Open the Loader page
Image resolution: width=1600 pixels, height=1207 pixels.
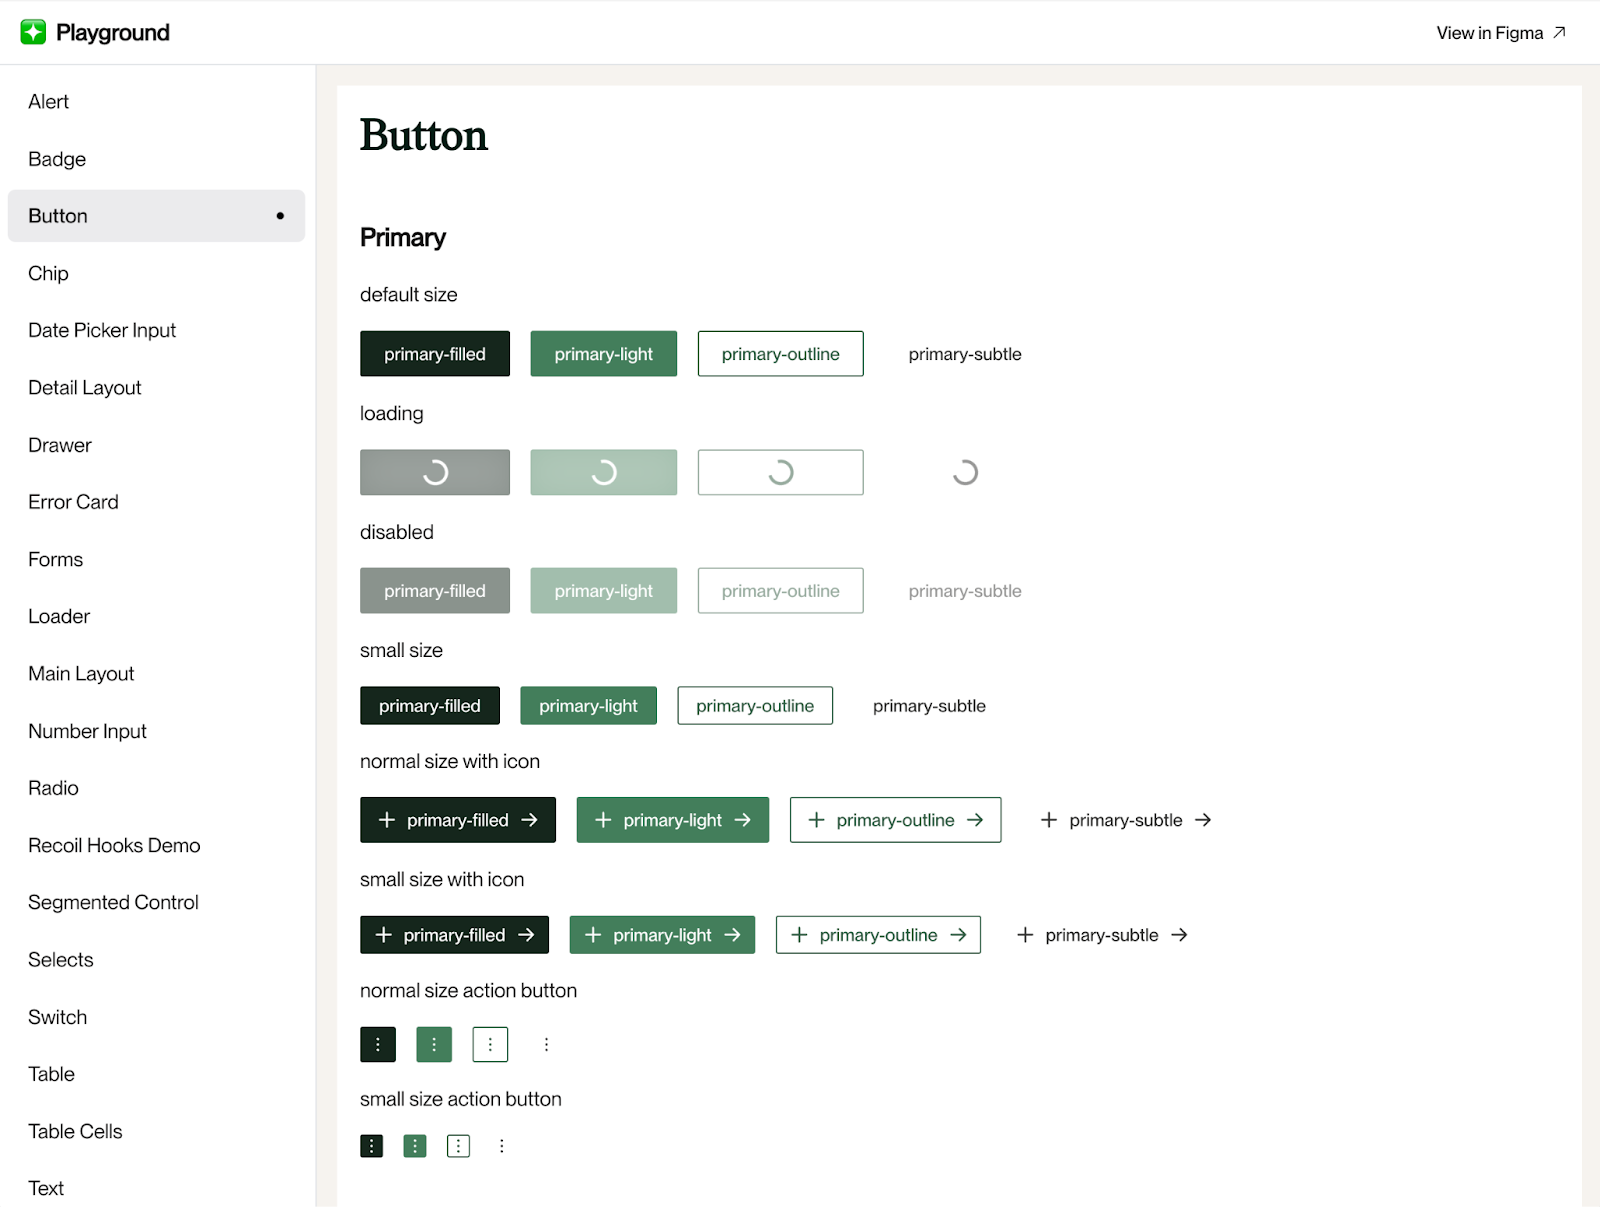[x=156, y=616]
